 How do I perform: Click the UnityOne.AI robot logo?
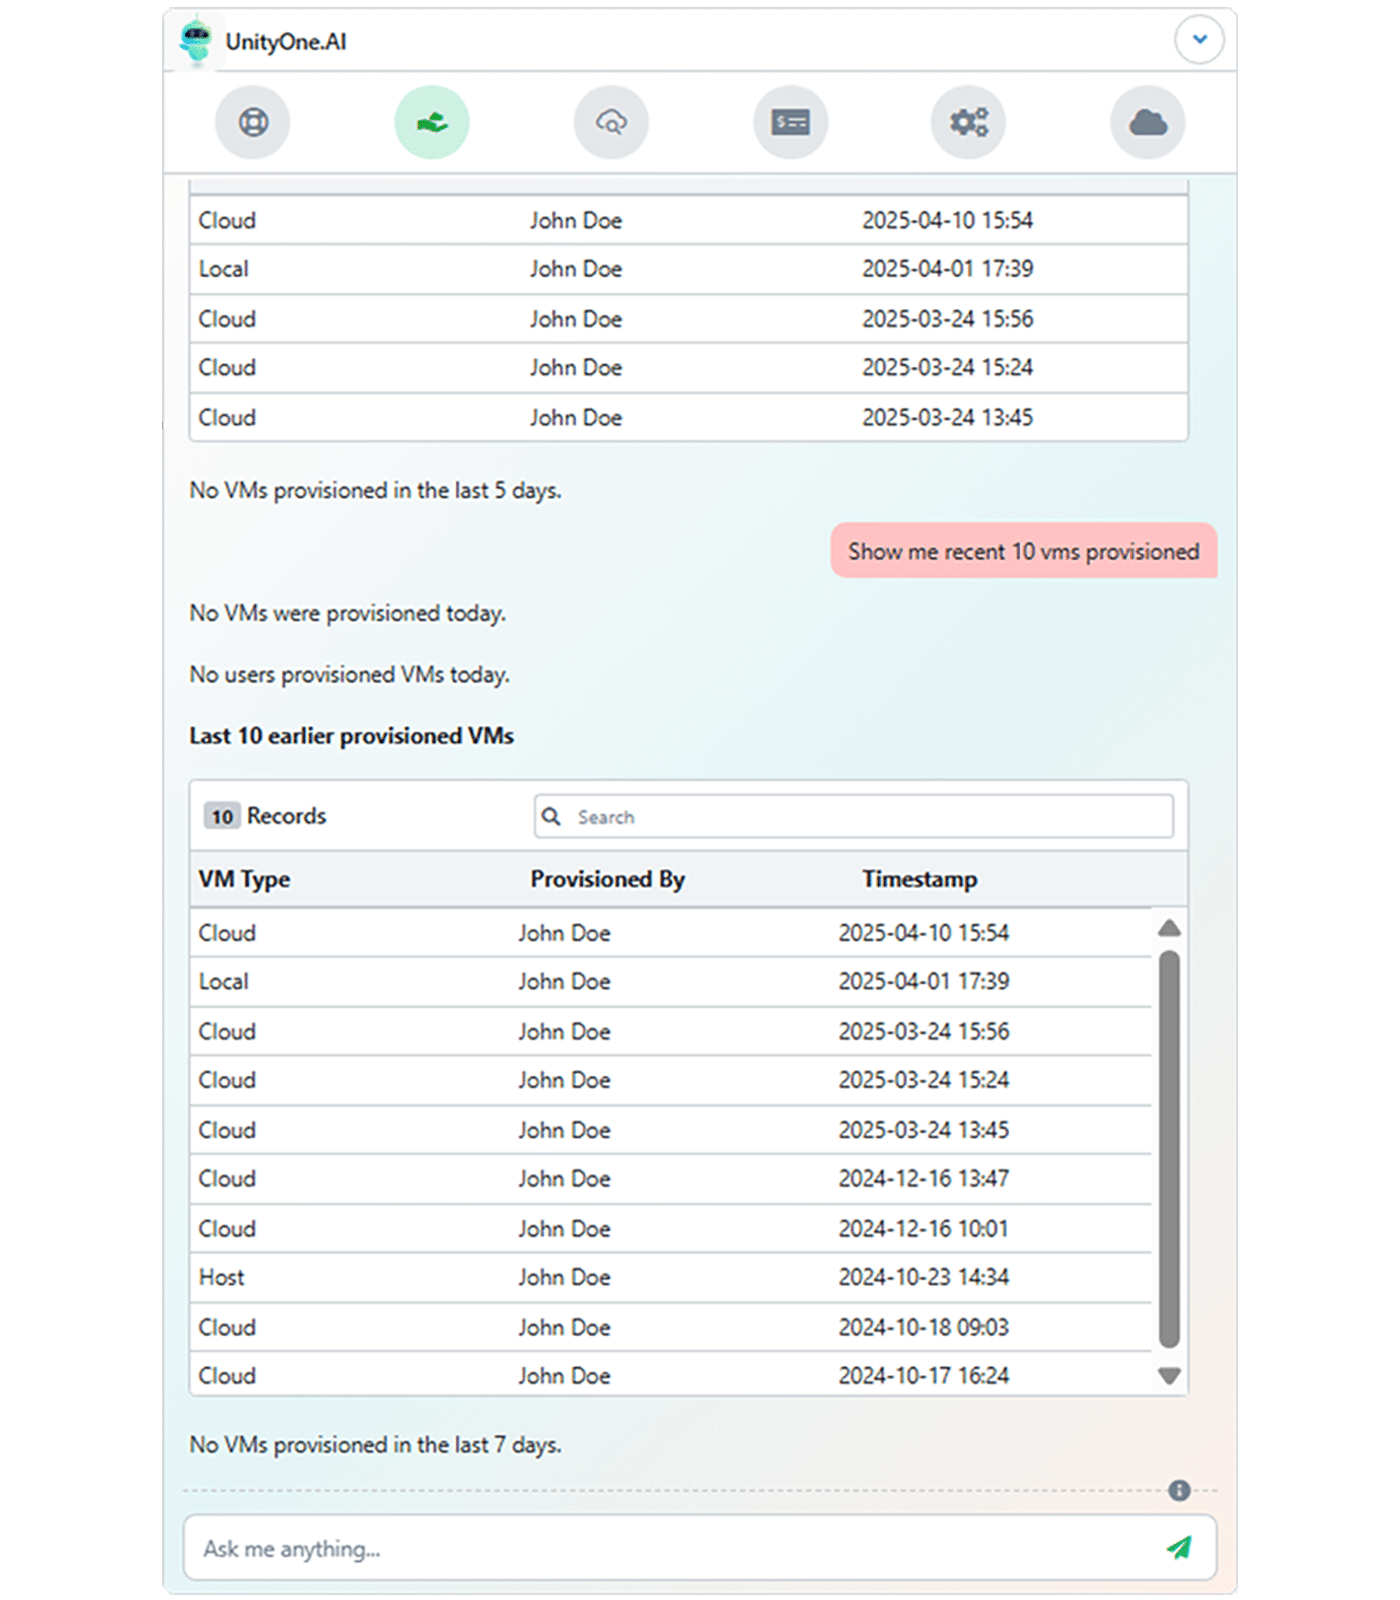[x=196, y=41]
